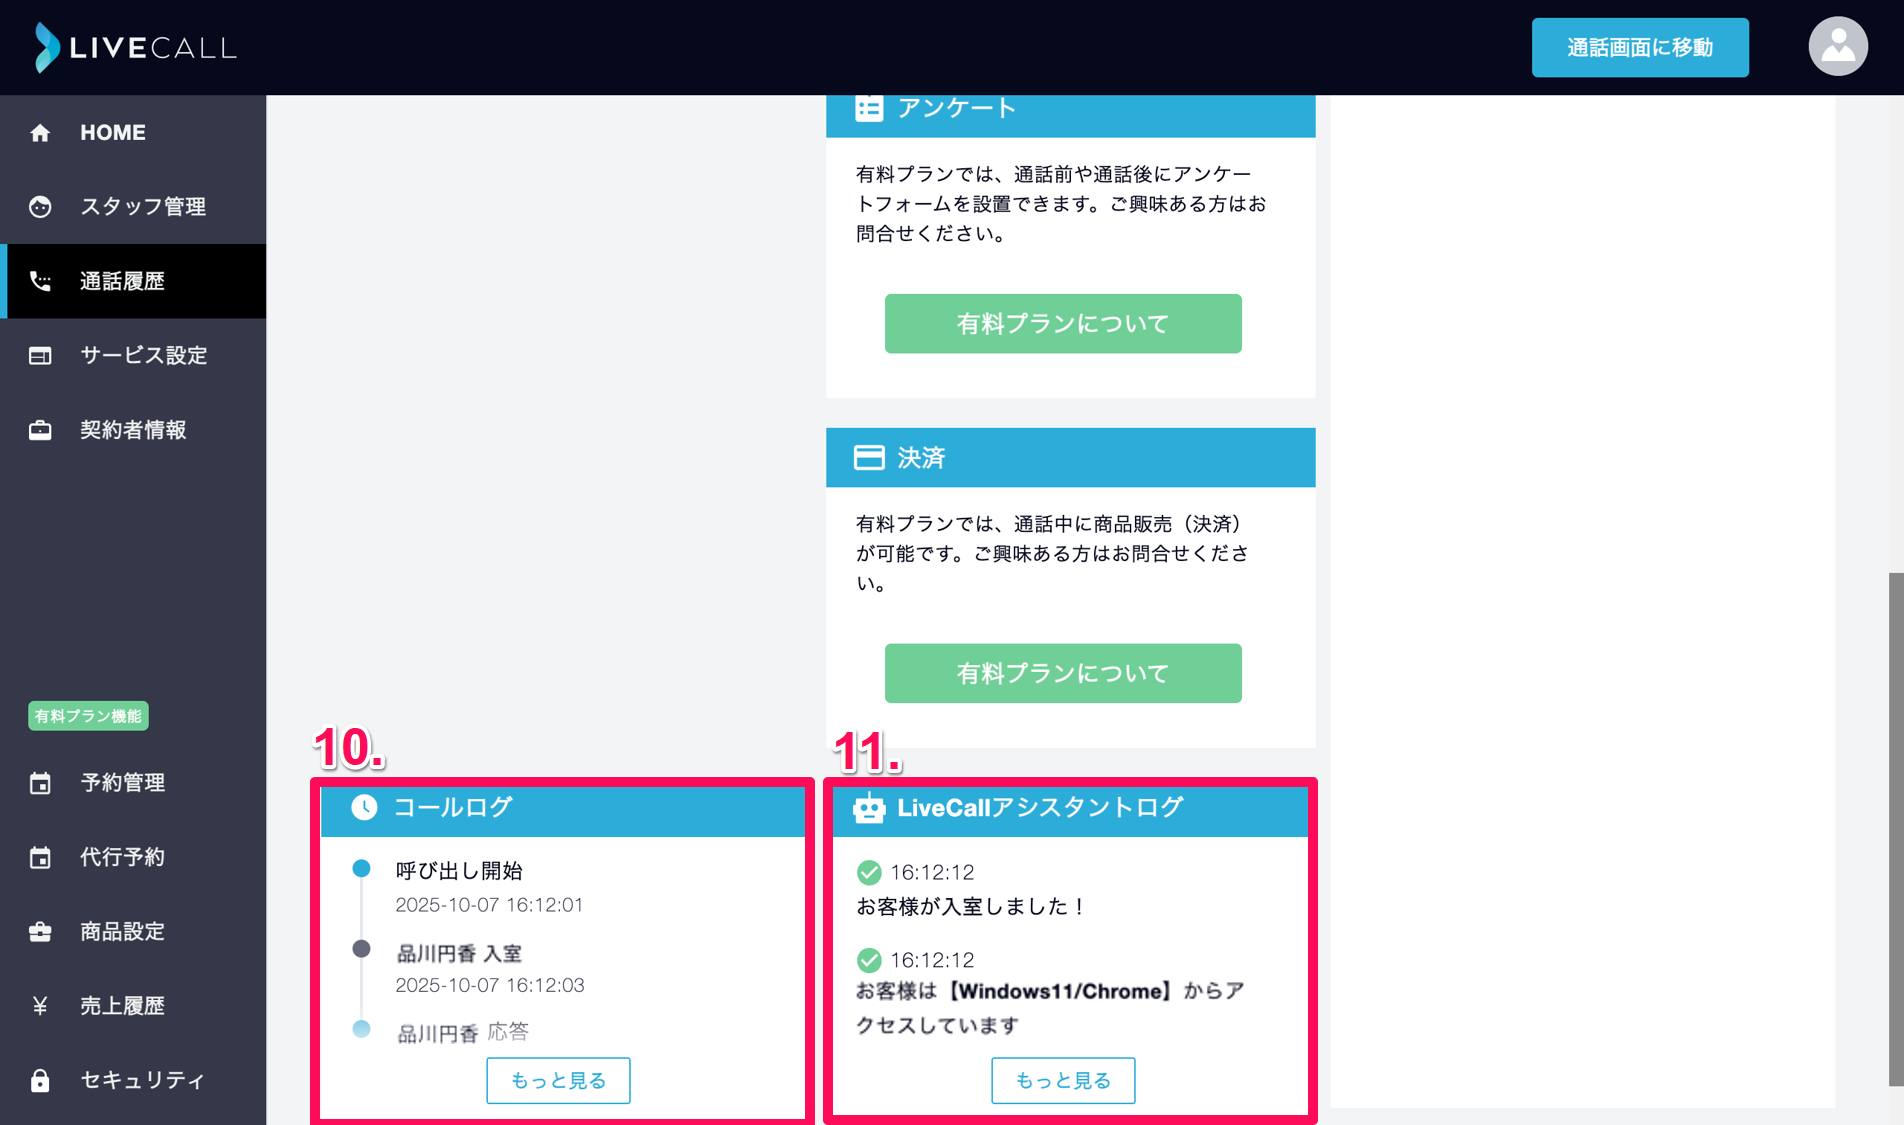Open 商品設定 in the sidebar
This screenshot has height=1125, width=1904.
click(x=133, y=931)
